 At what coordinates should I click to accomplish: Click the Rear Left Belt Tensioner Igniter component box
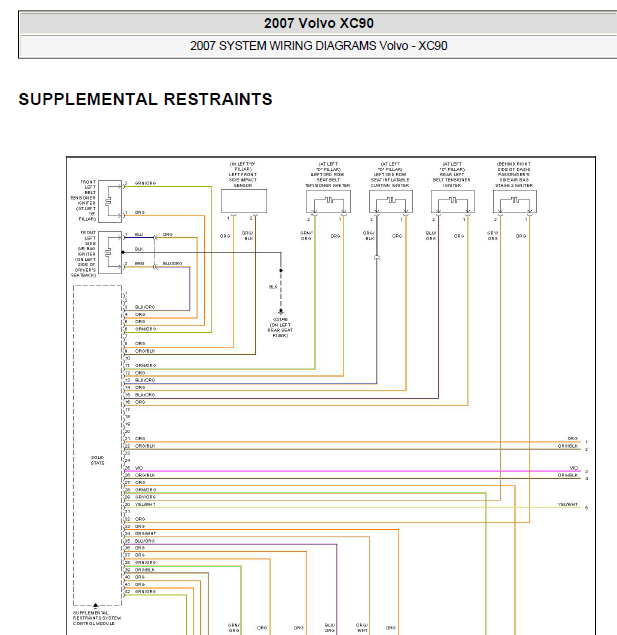(453, 202)
